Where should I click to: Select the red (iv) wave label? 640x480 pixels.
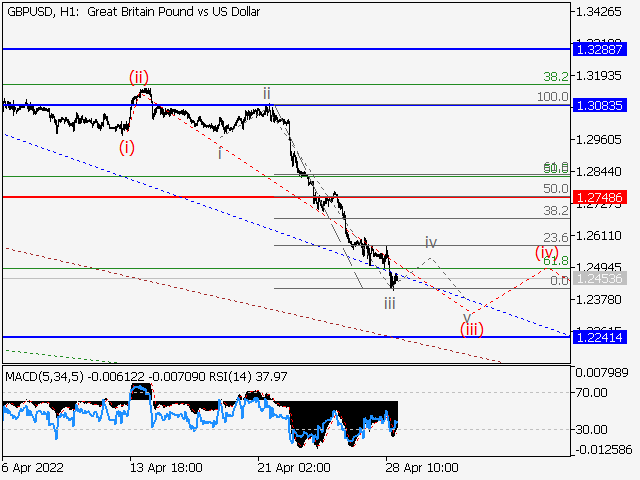click(547, 252)
